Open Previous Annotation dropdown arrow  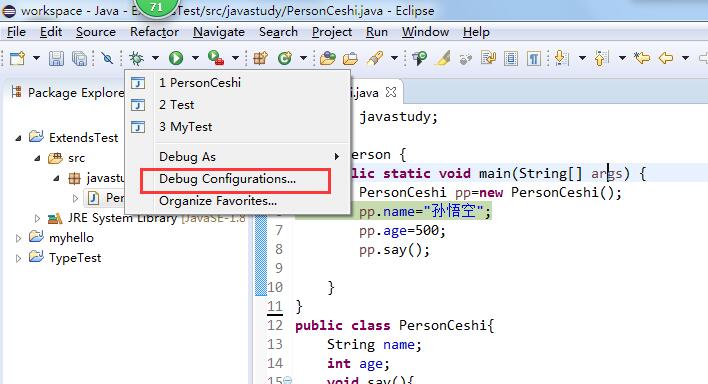(622, 58)
